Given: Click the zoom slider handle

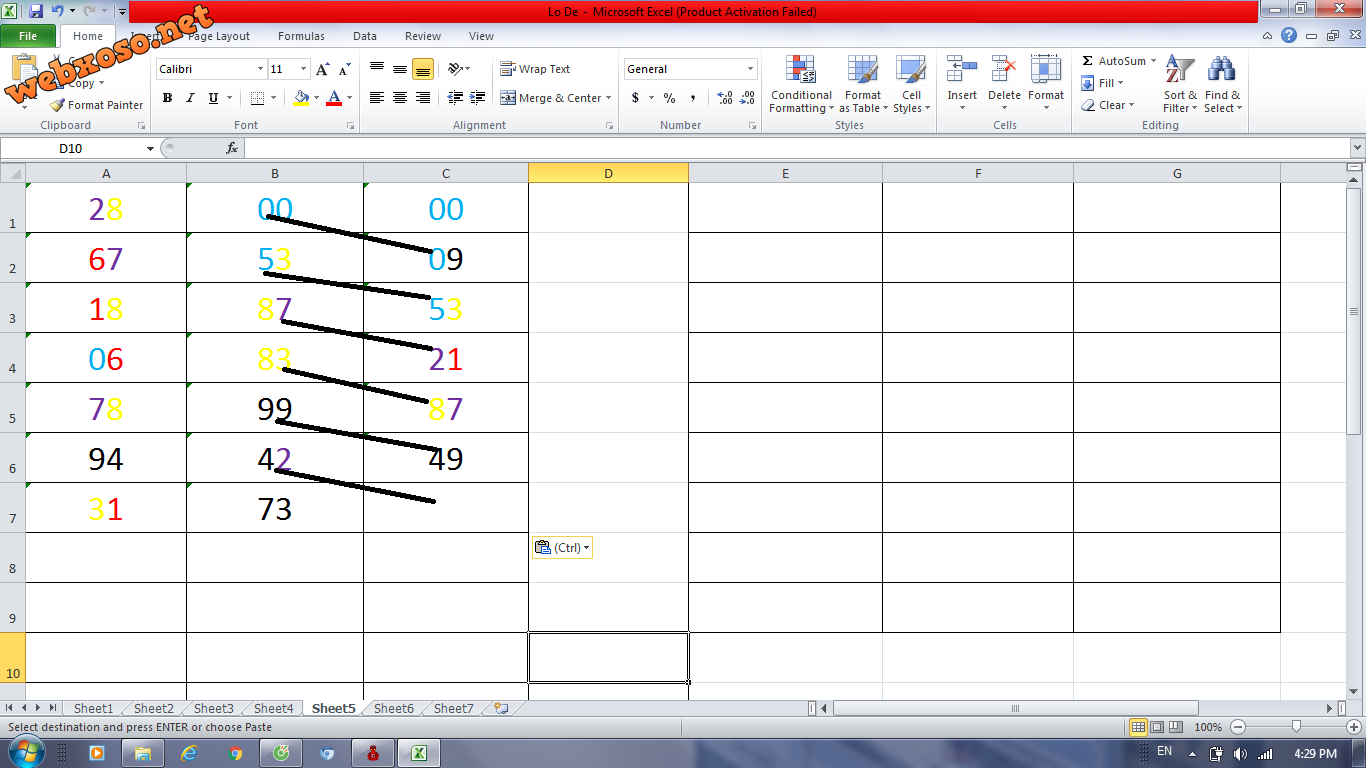Looking at the screenshot, I should coord(1296,727).
